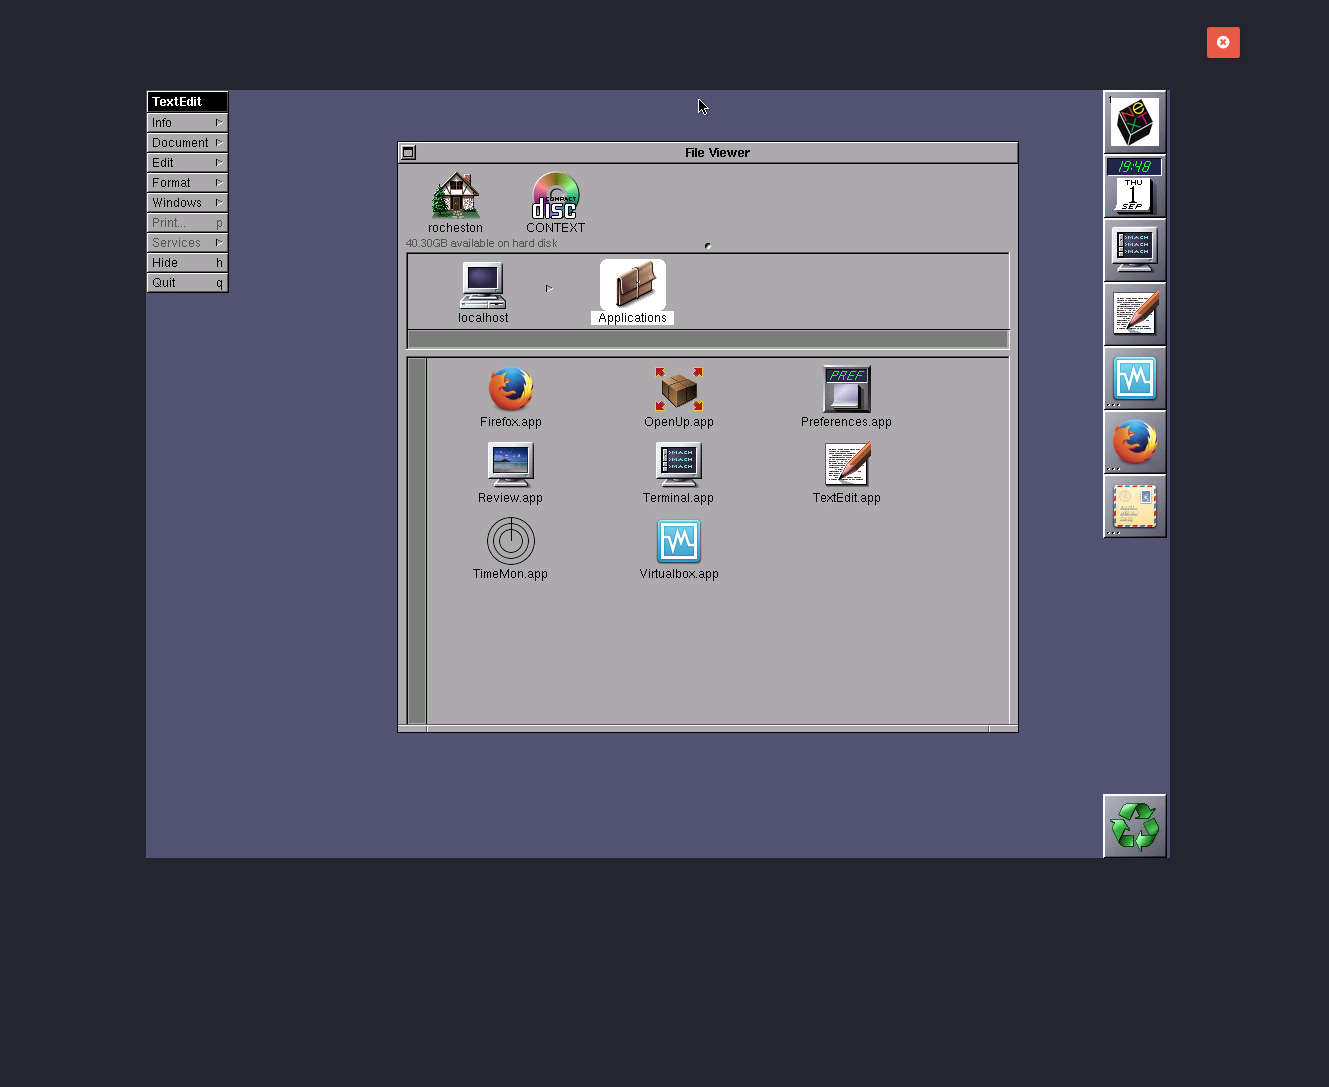Image resolution: width=1329 pixels, height=1087 pixels.
Task: Launch Firefox from the dock
Action: tap(1134, 442)
